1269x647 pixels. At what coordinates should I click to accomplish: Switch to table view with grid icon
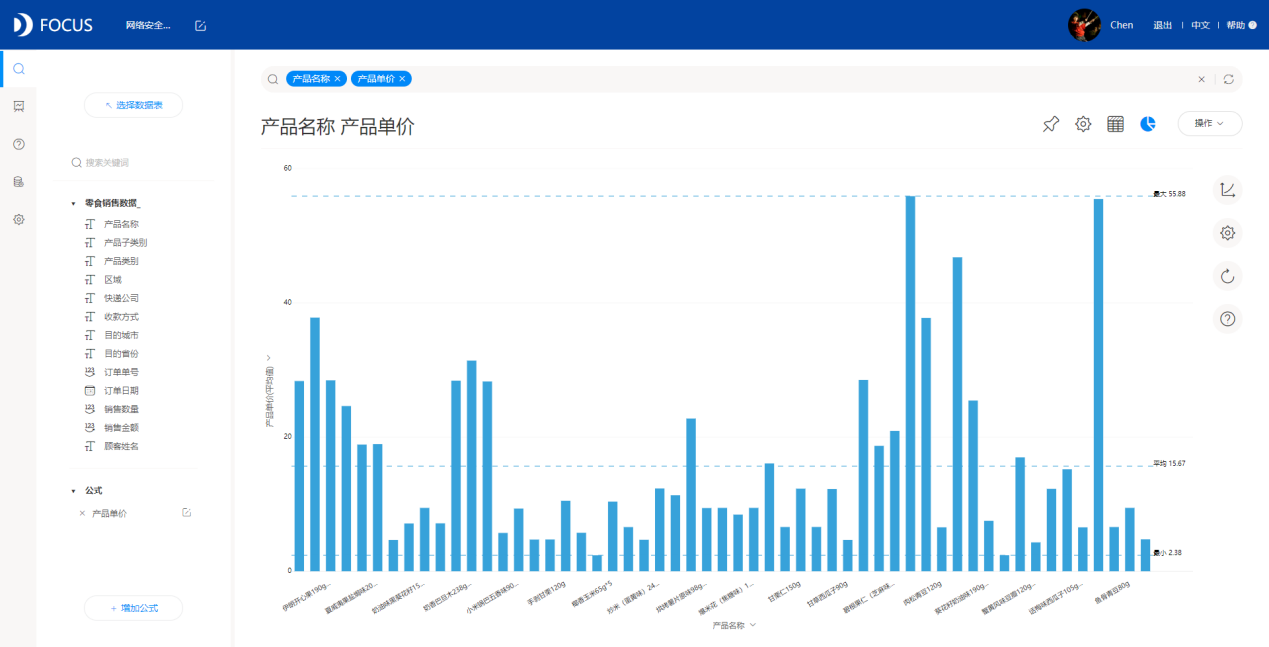pos(1114,123)
